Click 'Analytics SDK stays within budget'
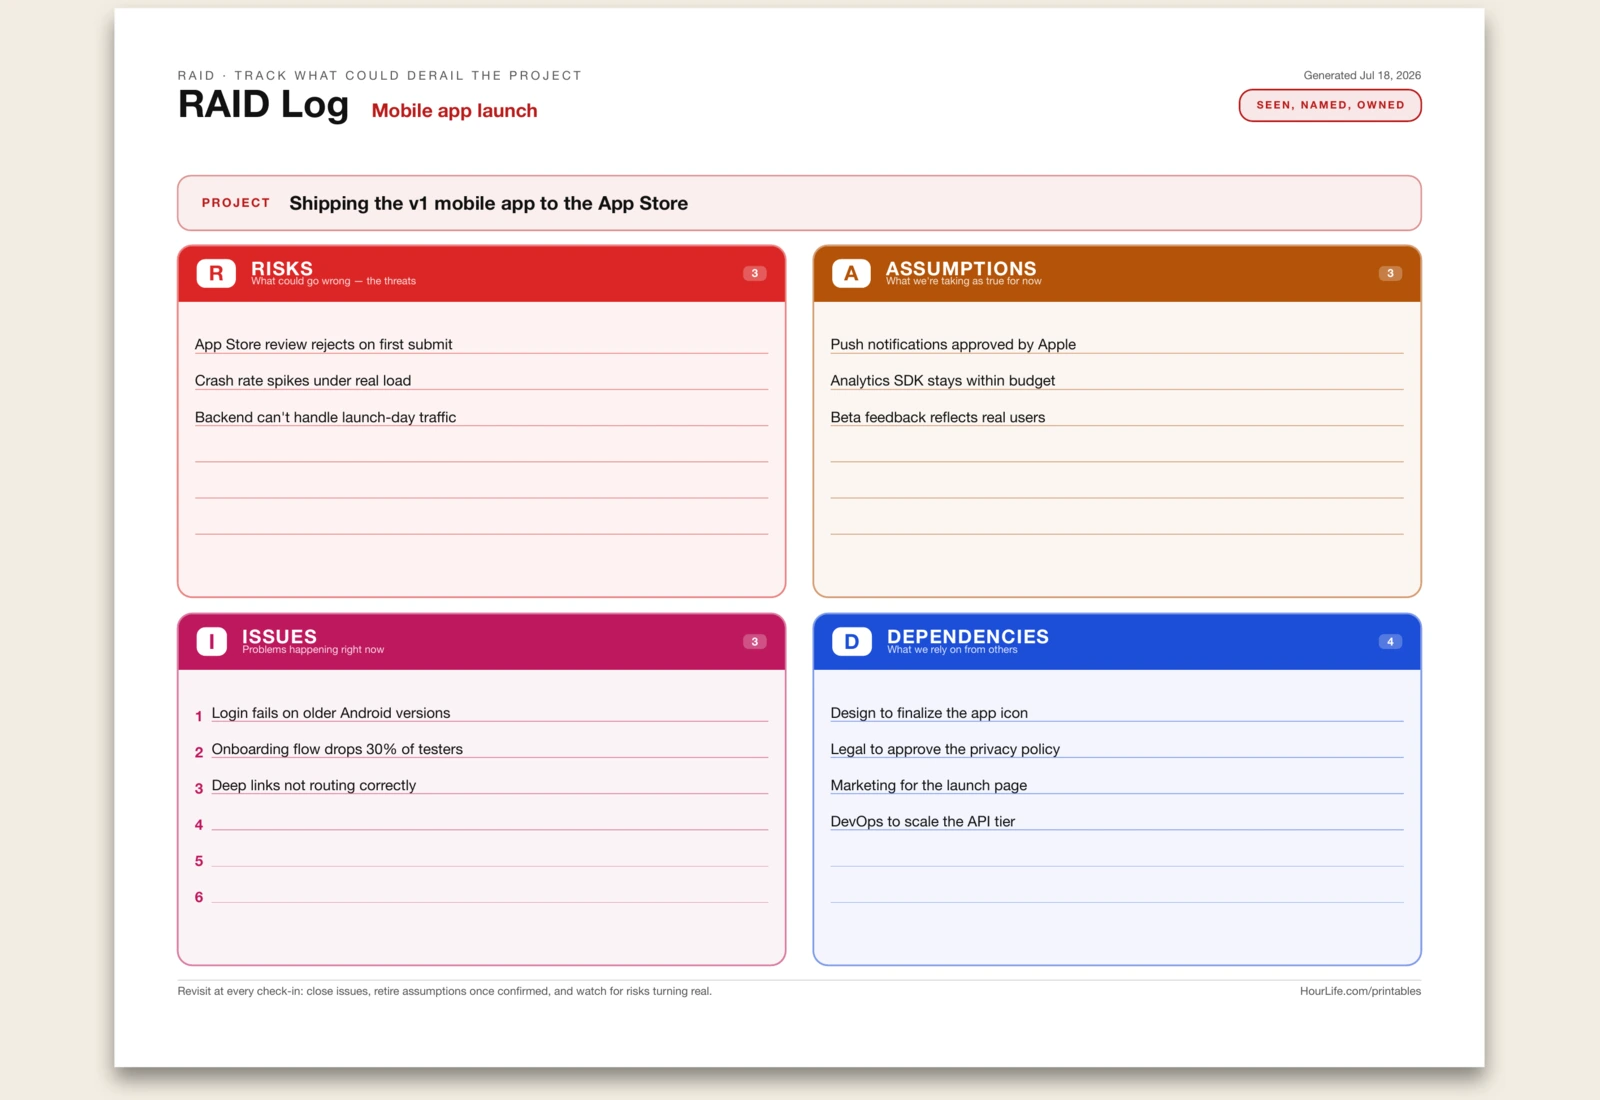The width and height of the screenshot is (1600, 1100). (942, 380)
